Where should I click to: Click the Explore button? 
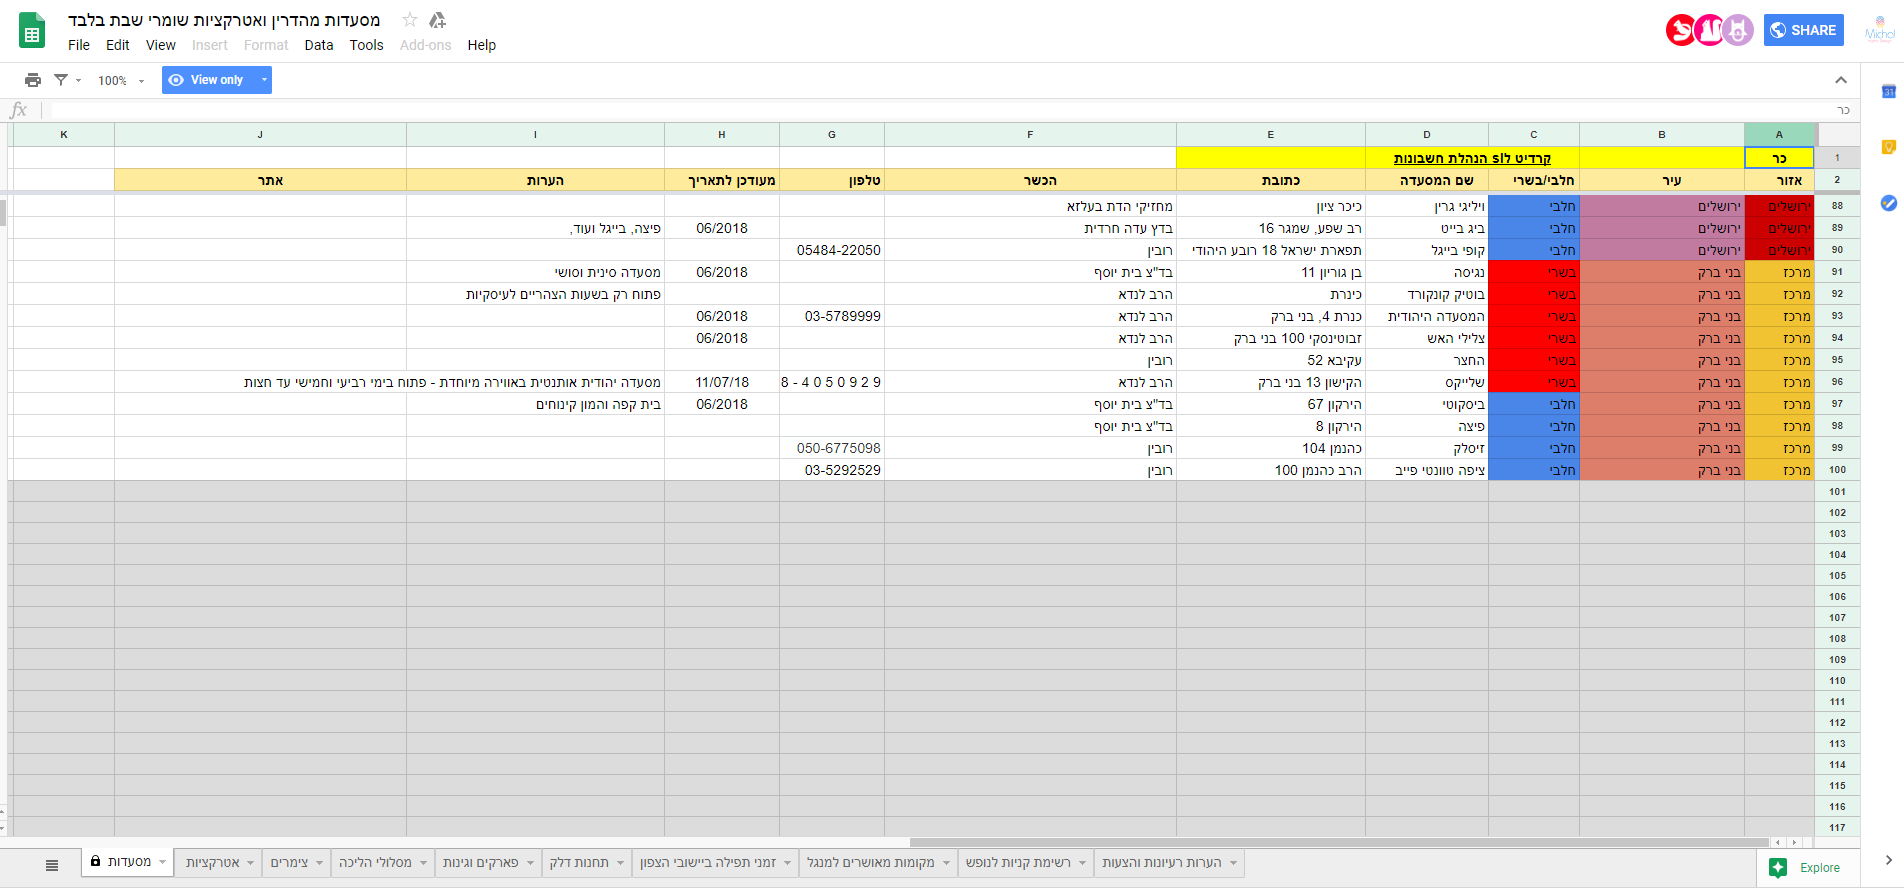click(1805, 867)
